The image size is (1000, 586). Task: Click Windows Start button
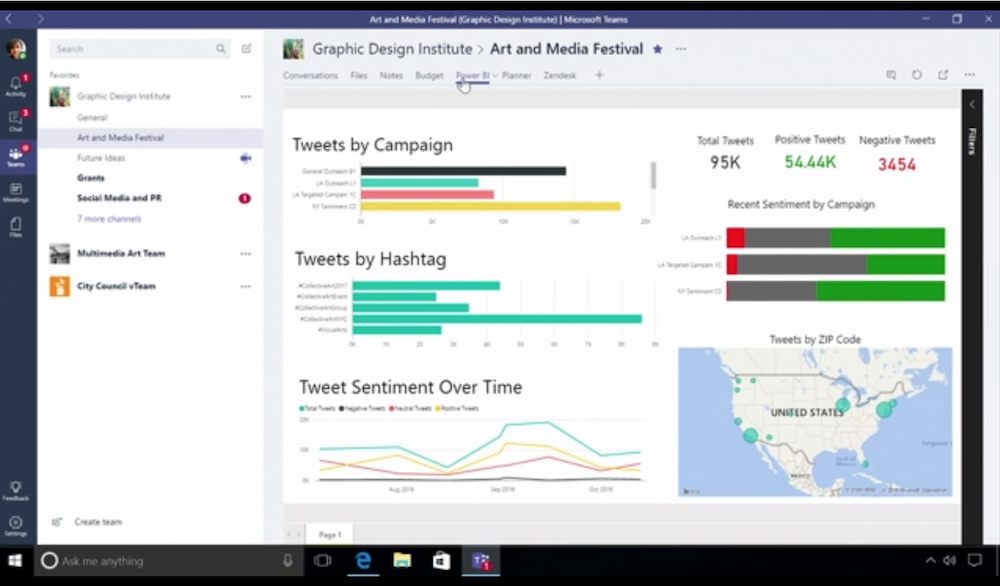[15, 561]
